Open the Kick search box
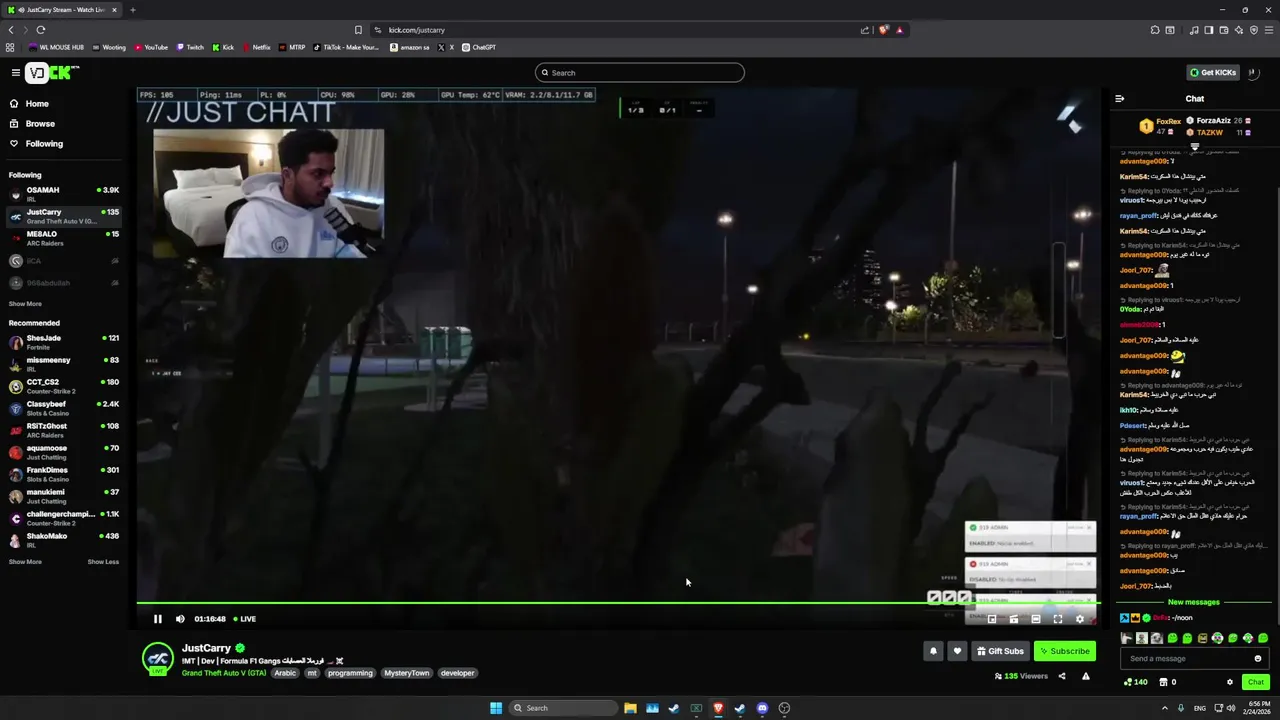1280x720 pixels. point(640,72)
